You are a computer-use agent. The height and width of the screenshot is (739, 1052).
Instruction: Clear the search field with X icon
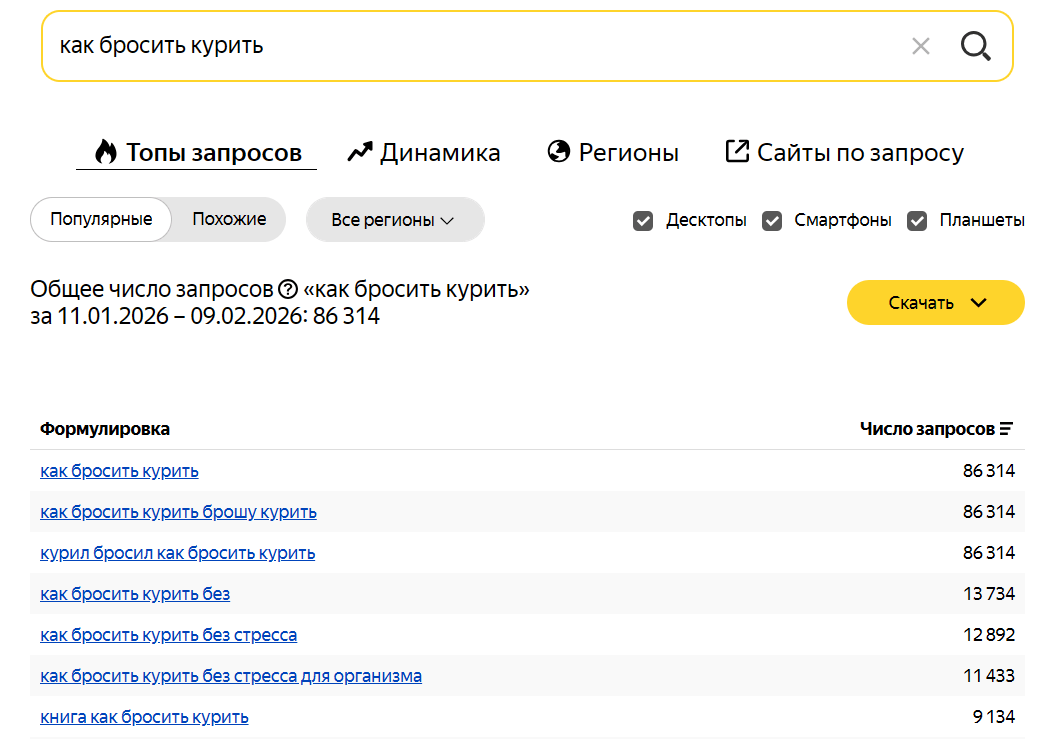pos(921,46)
